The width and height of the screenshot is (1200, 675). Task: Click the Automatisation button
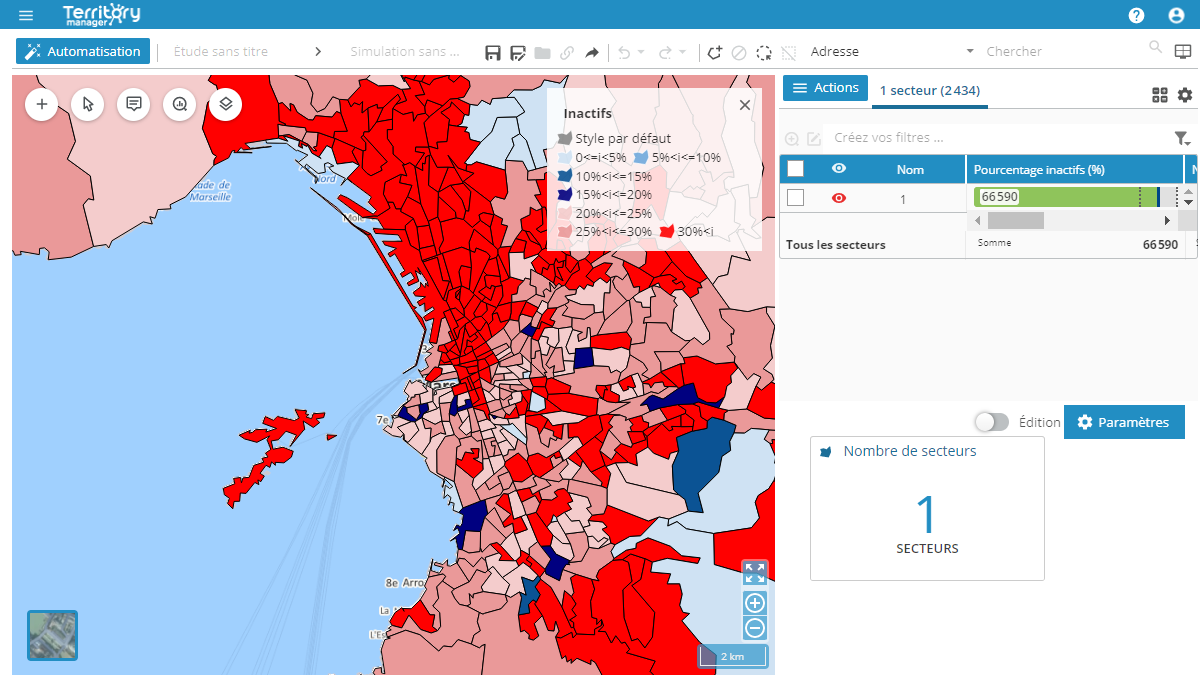pyautogui.click(x=83, y=51)
